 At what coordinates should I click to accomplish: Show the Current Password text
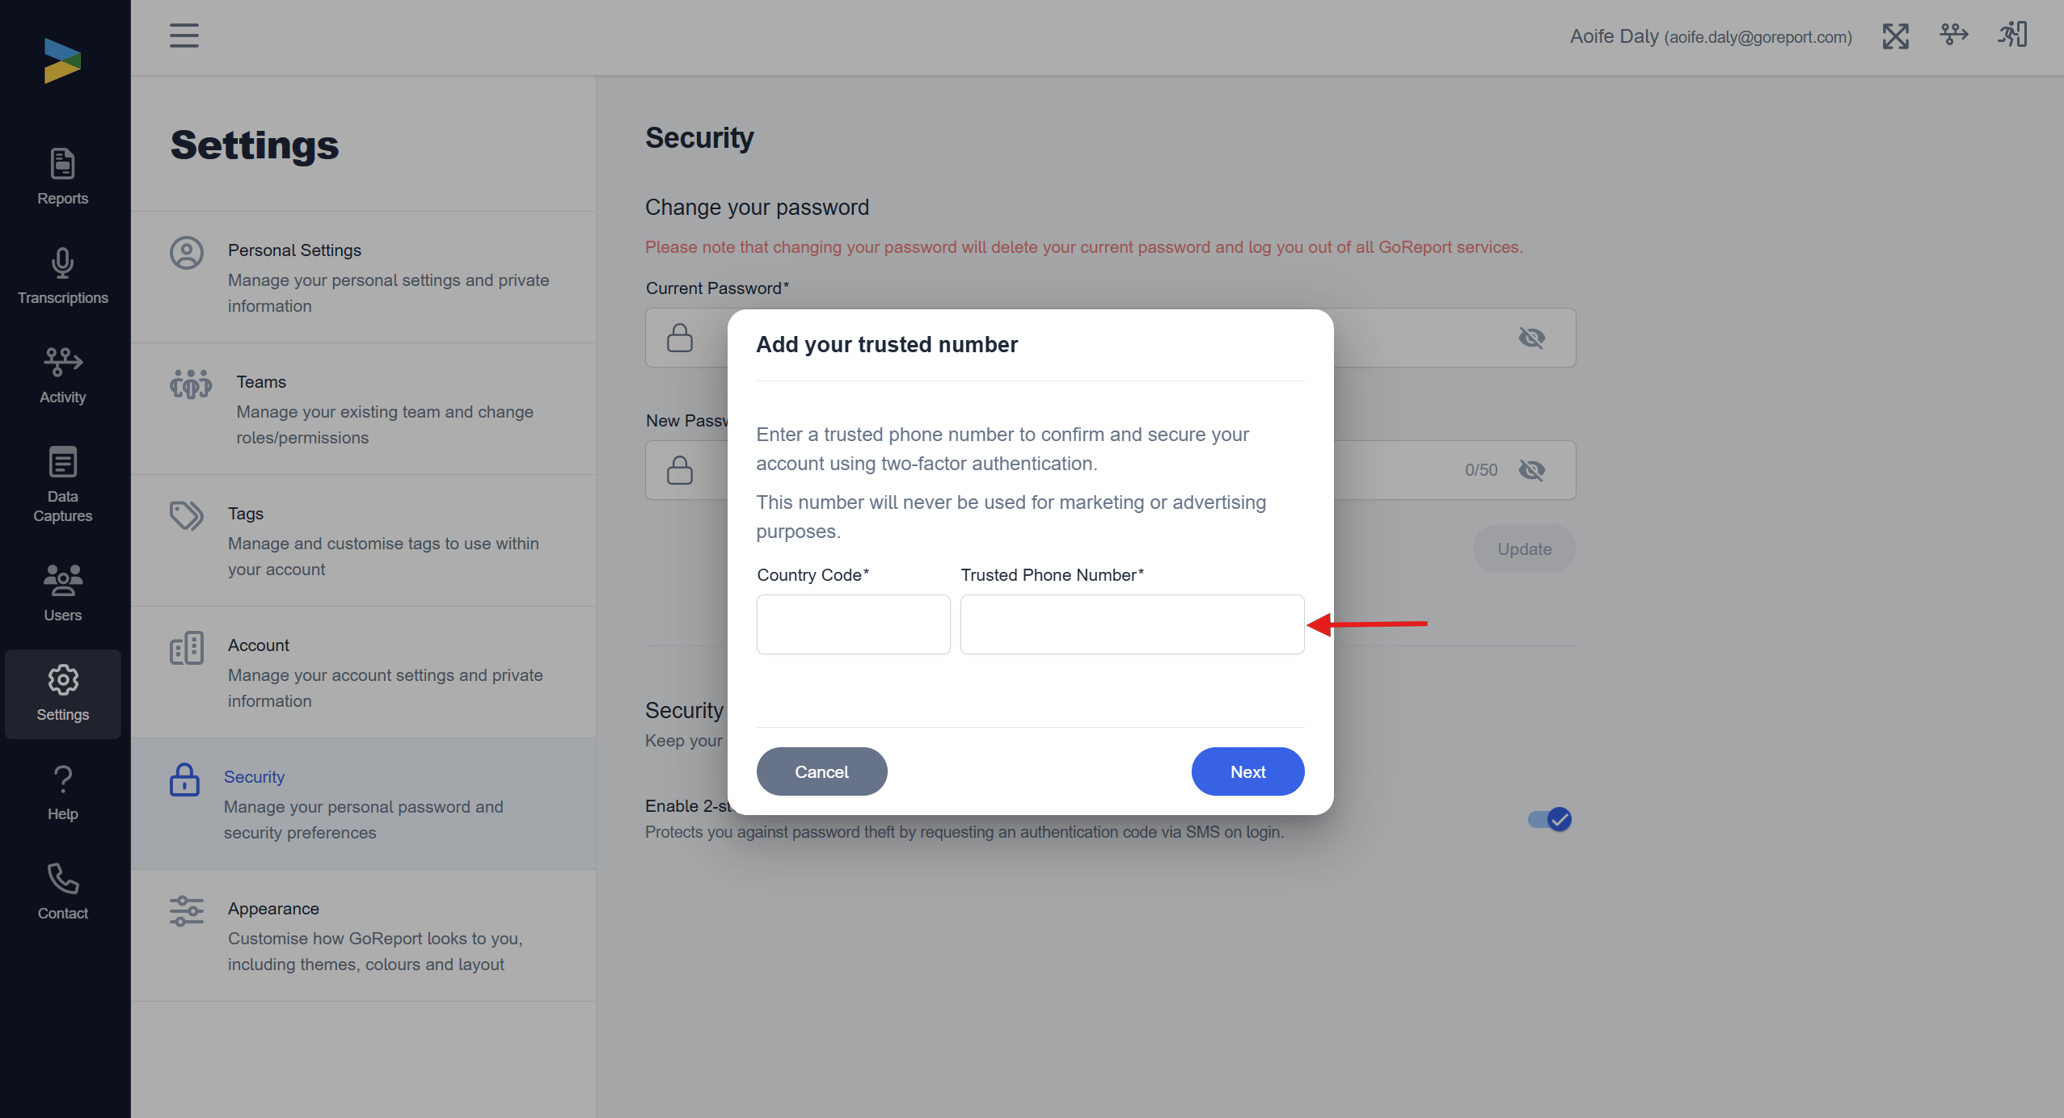tap(1531, 338)
